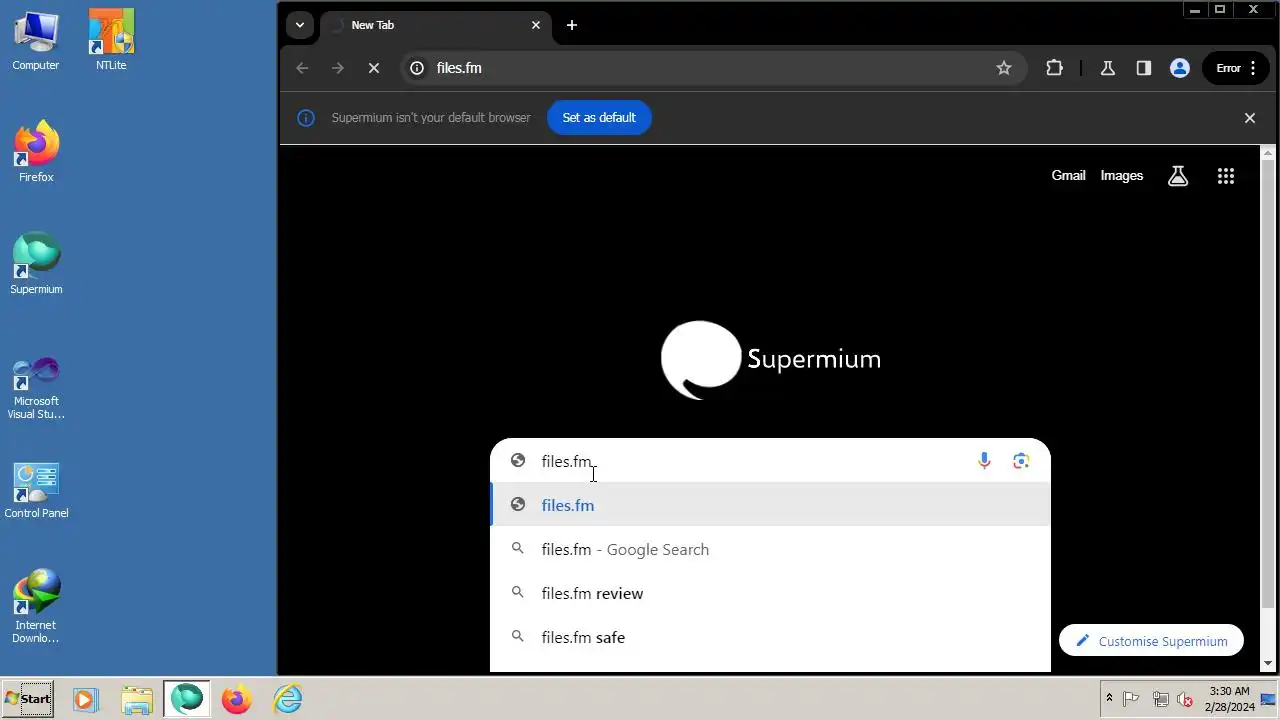Click the search box containing files.fm

770,461
